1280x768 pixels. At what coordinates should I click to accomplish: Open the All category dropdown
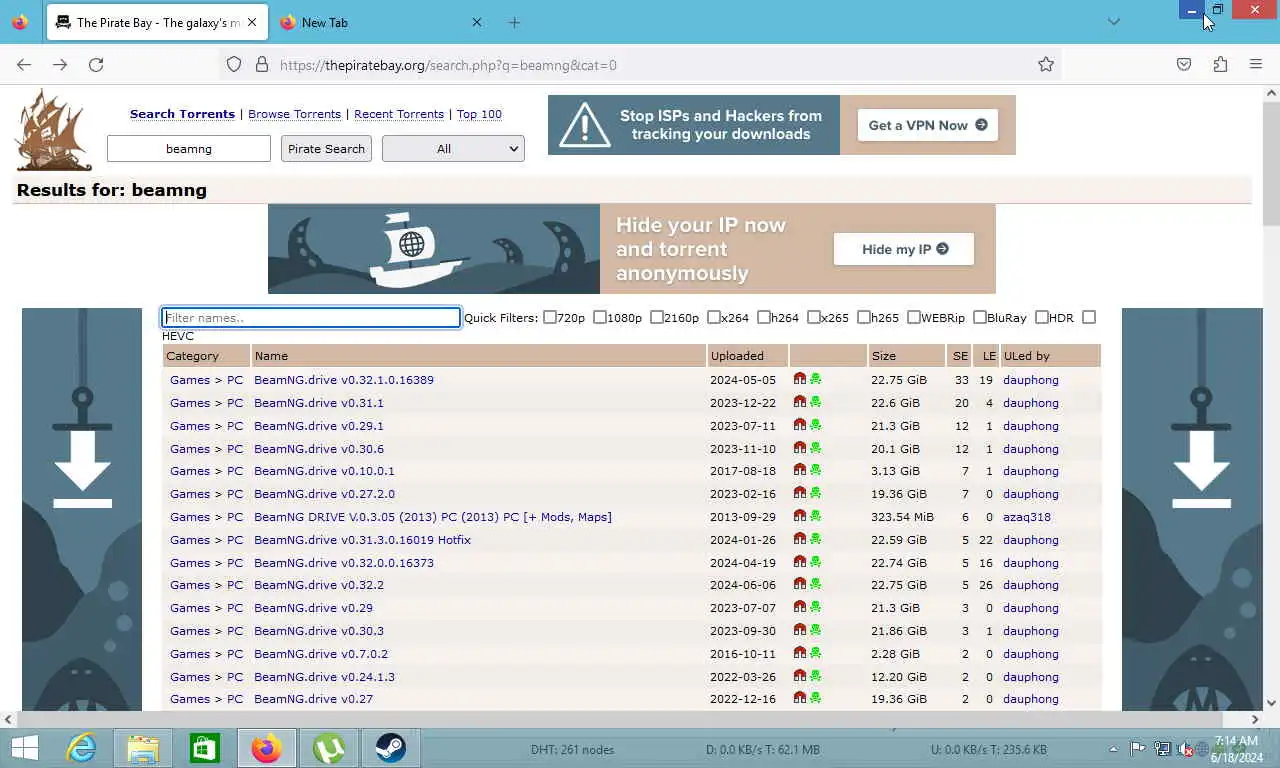453,148
